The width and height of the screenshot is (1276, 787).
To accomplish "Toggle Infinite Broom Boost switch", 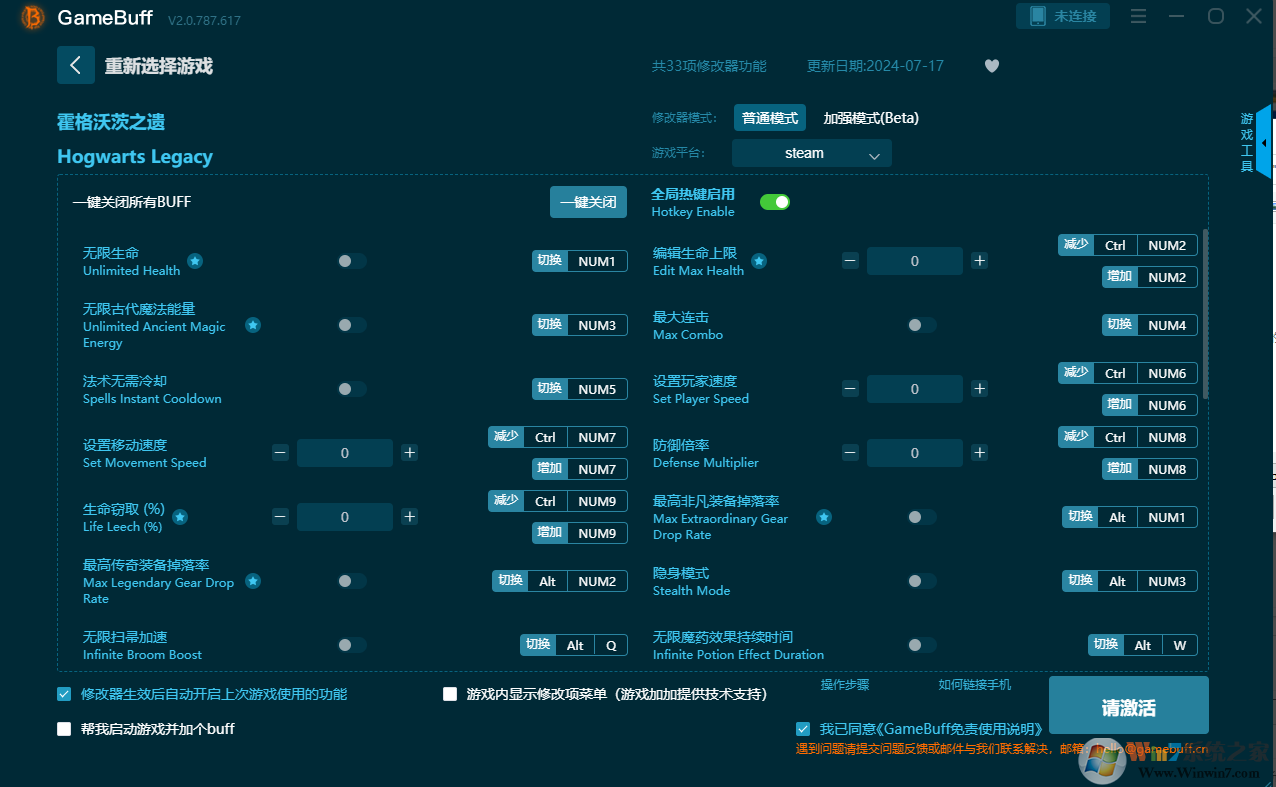I will pos(352,645).
